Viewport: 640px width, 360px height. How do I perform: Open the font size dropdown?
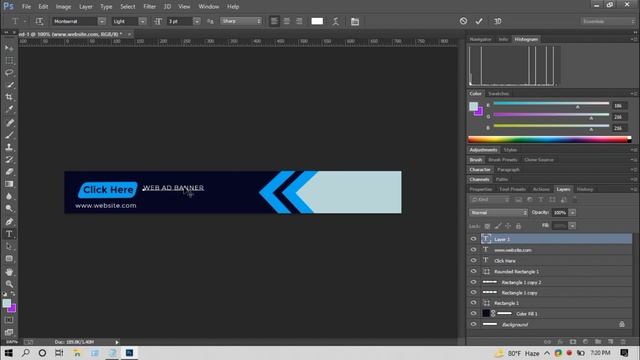point(197,21)
